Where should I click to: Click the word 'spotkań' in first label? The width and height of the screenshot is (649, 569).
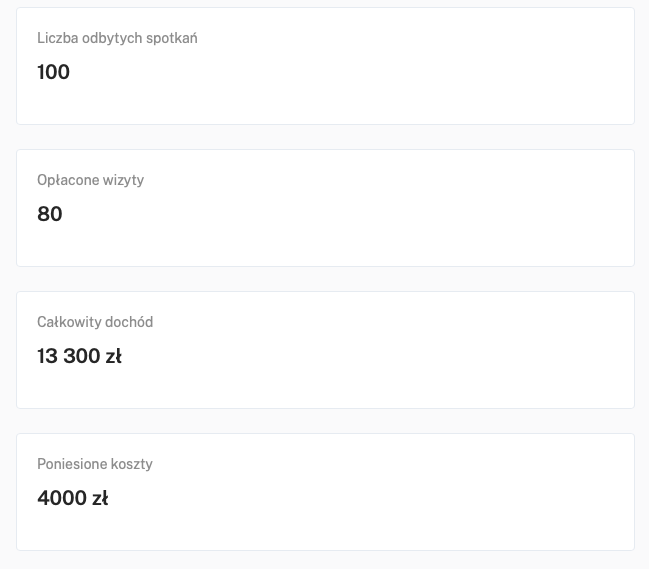(x=172, y=38)
